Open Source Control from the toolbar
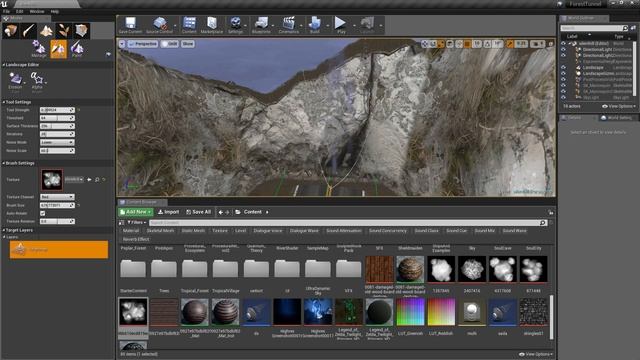Image resolution: width=640 pixels, height=360 pixels. 159,25
